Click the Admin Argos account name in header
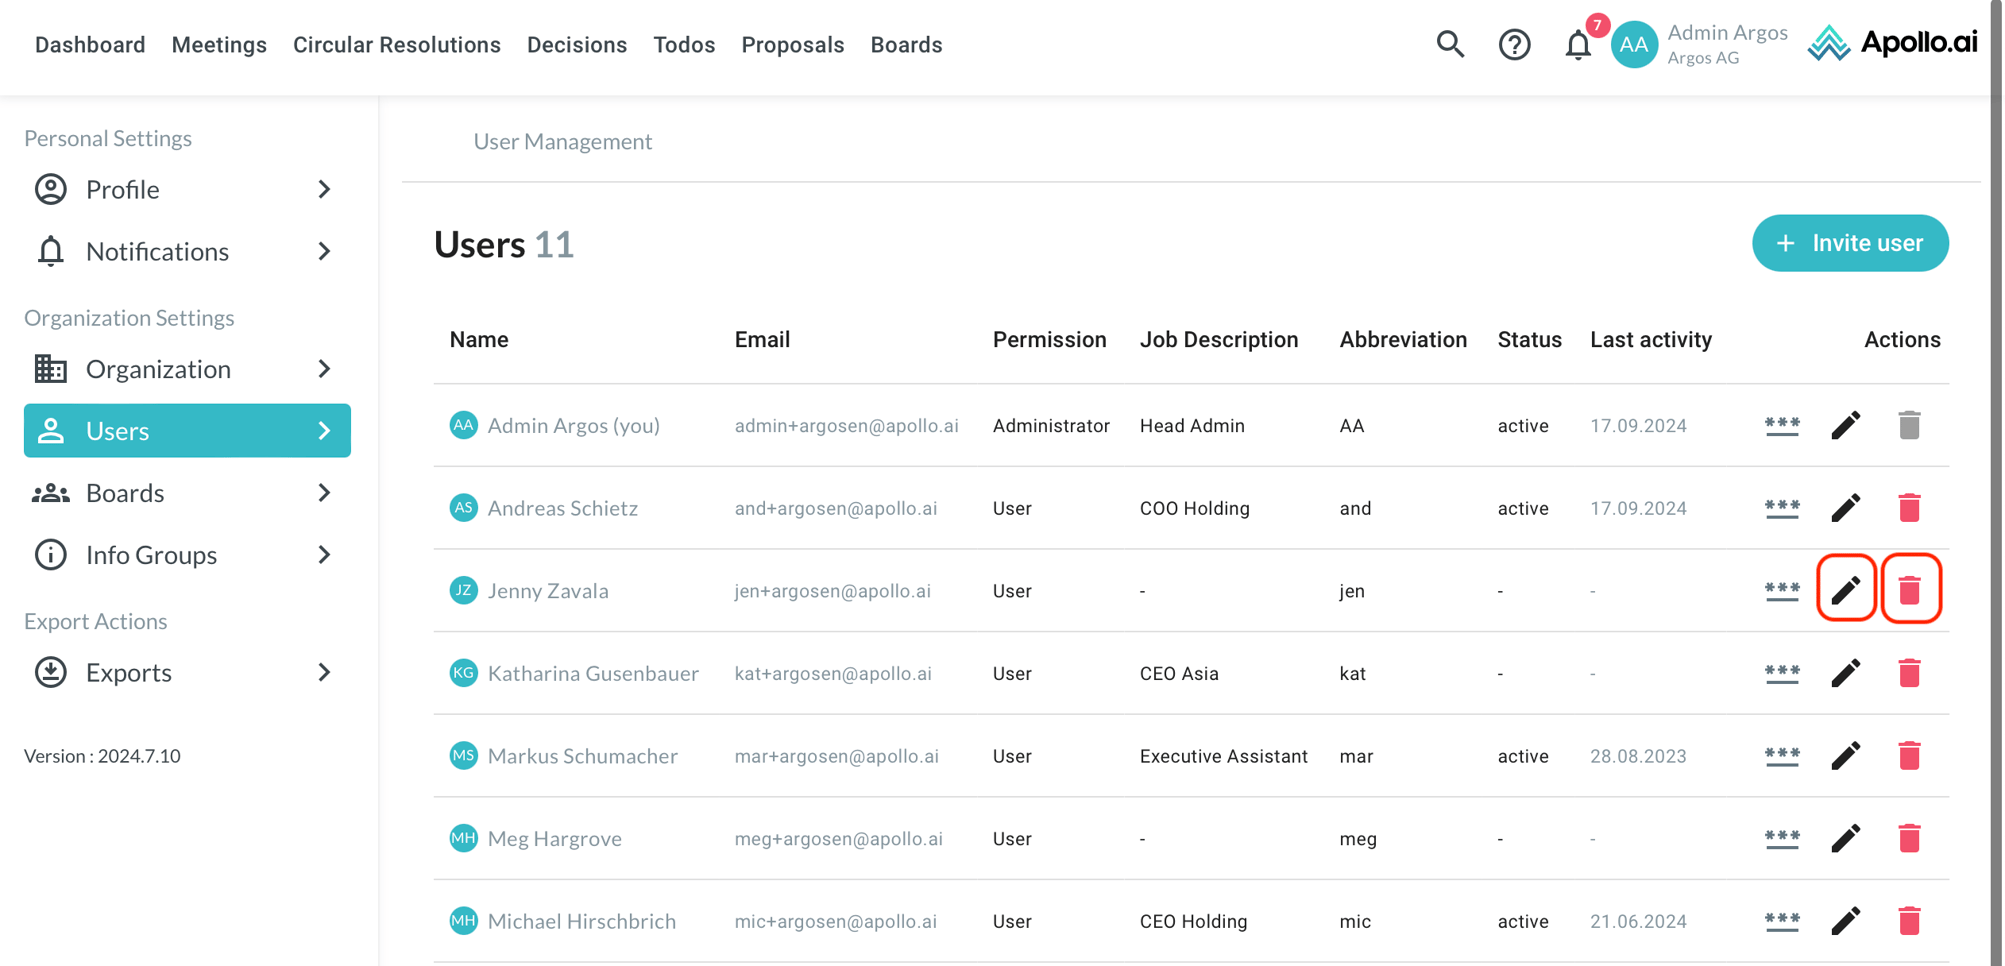2005x966 pixels. (1727, 32)
